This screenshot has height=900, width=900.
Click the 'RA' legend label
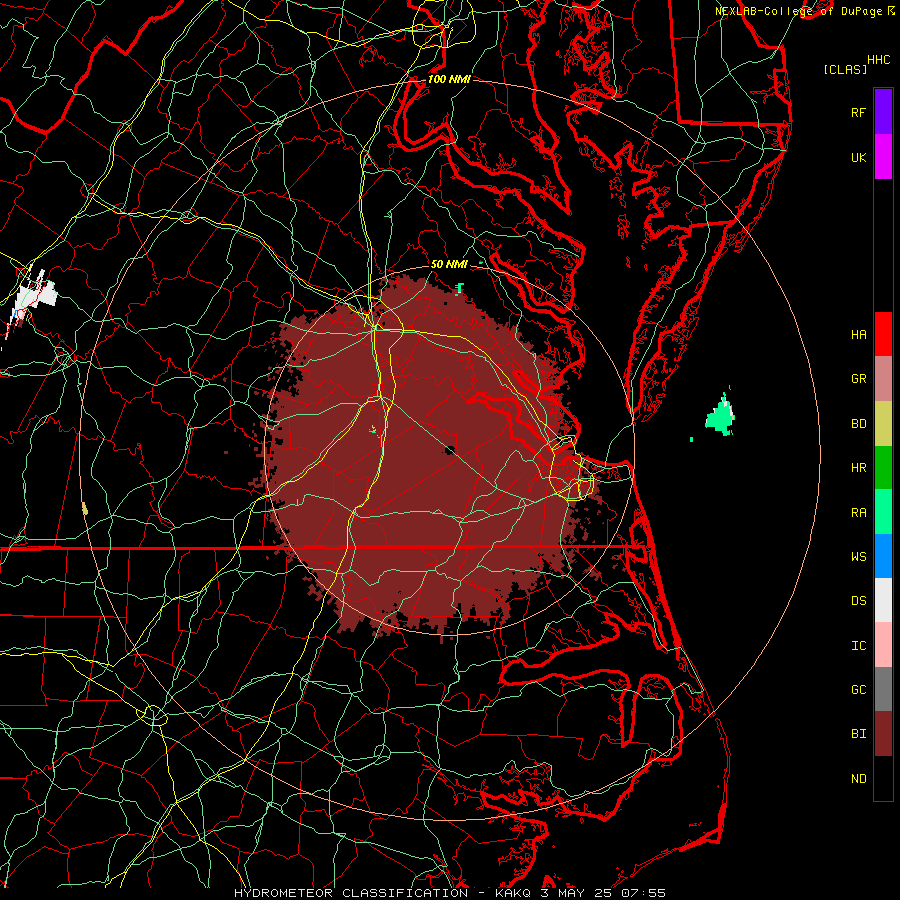858,513
